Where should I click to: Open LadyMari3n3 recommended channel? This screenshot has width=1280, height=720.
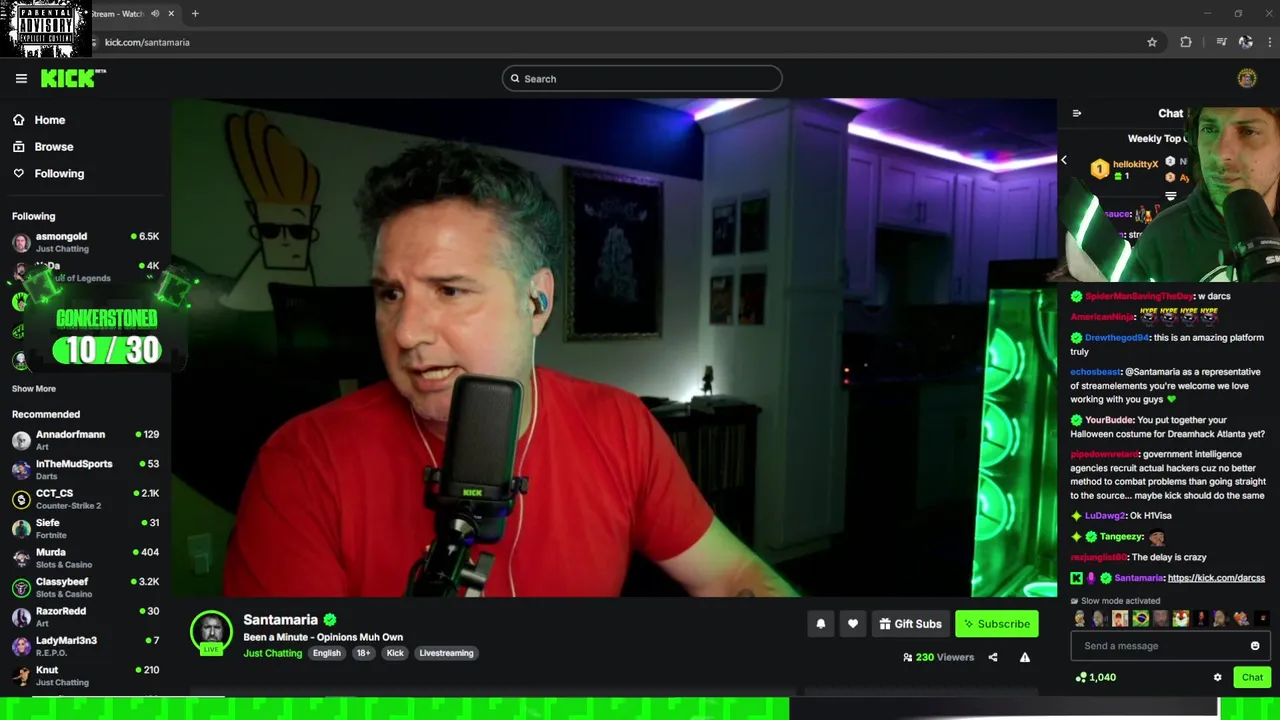85,646
